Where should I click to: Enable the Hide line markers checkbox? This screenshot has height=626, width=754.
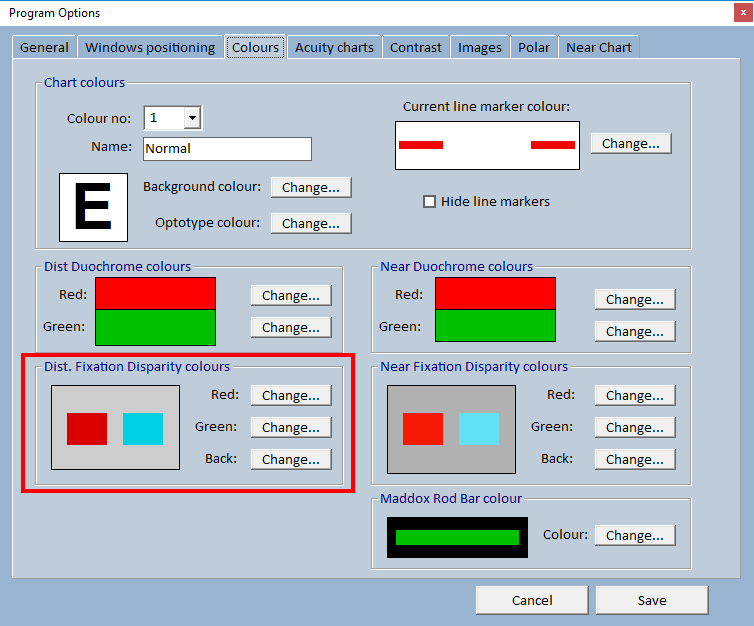pyautogui.click(x=430, y=202)
